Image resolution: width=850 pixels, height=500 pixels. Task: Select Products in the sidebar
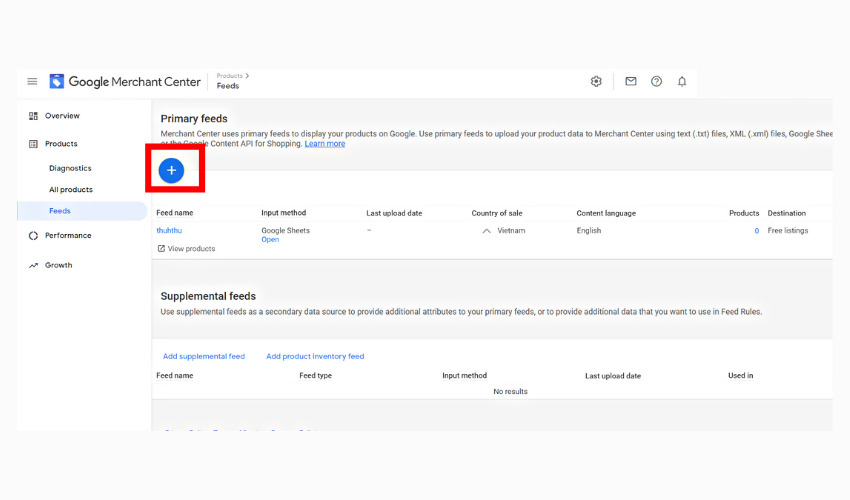(61, 144)
